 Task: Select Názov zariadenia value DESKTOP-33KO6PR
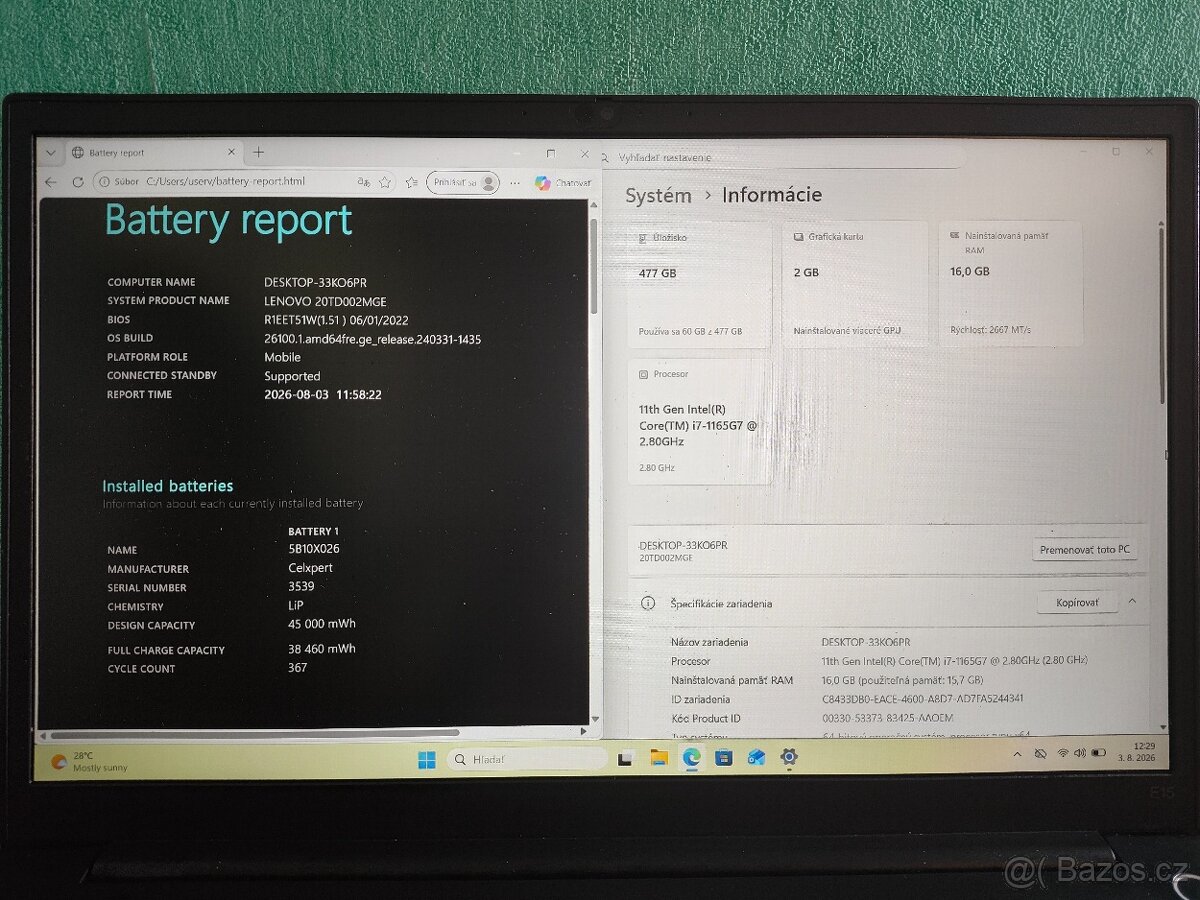click(866, 642)
